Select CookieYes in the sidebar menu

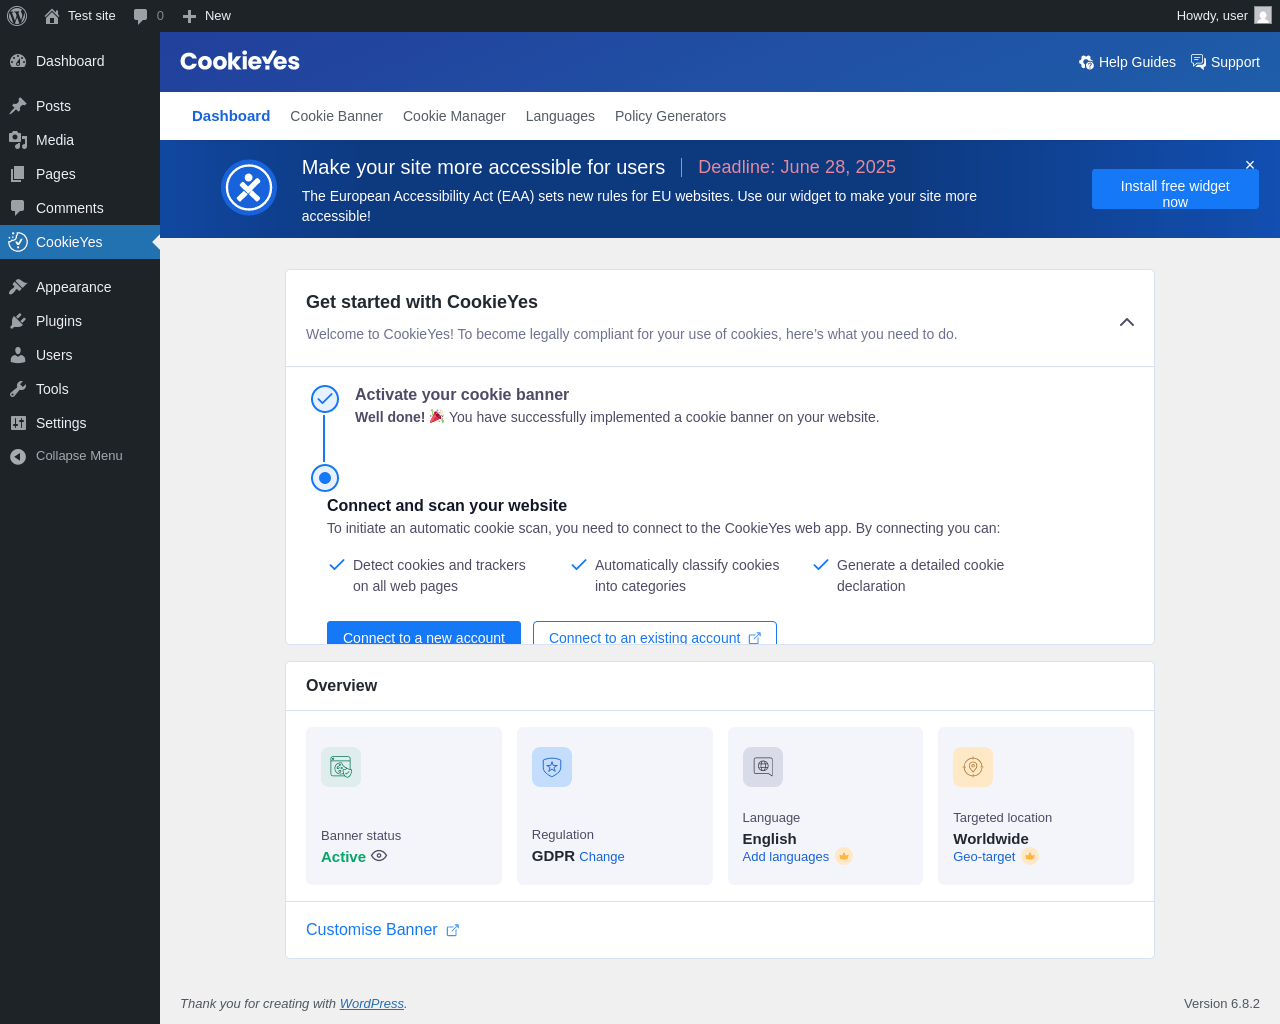[80, 242]
